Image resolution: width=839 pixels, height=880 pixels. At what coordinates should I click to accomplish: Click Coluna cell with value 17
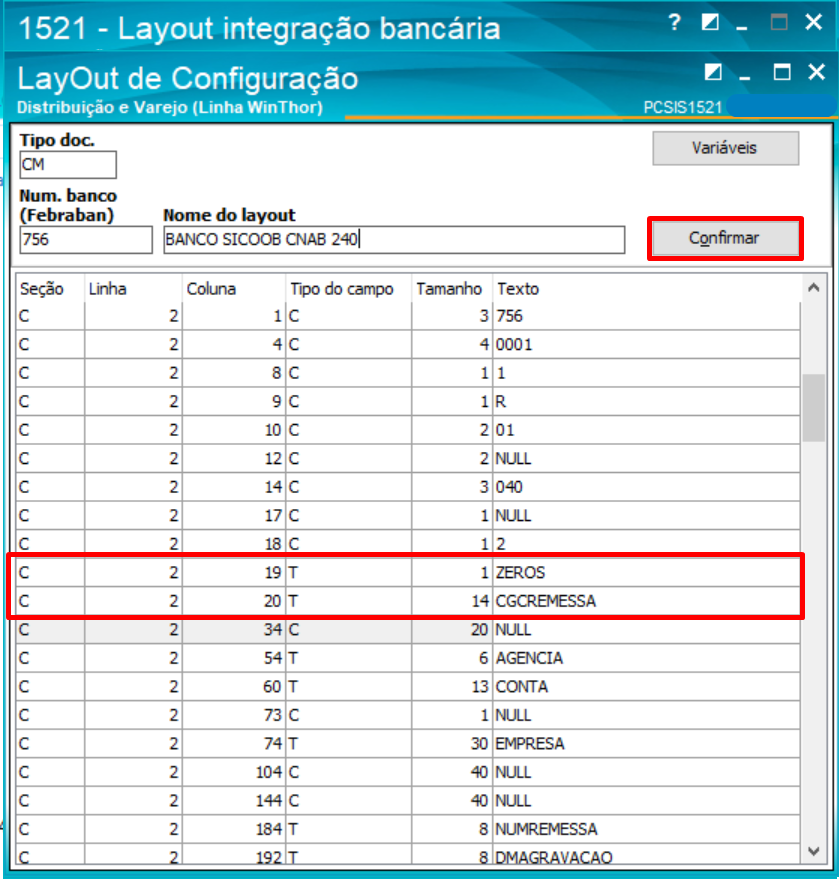233,516
